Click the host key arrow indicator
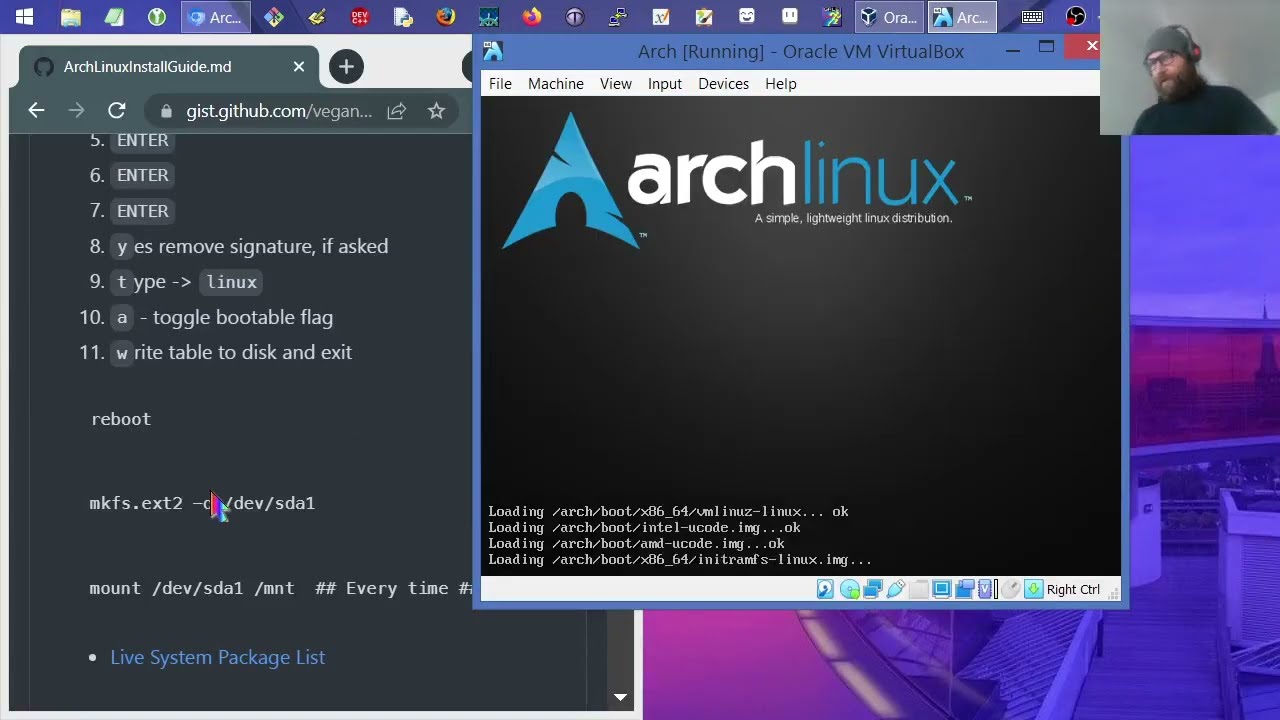The width and height of the screenshot is (1280, 720). pyautogui.click(x=1034, y=589)
